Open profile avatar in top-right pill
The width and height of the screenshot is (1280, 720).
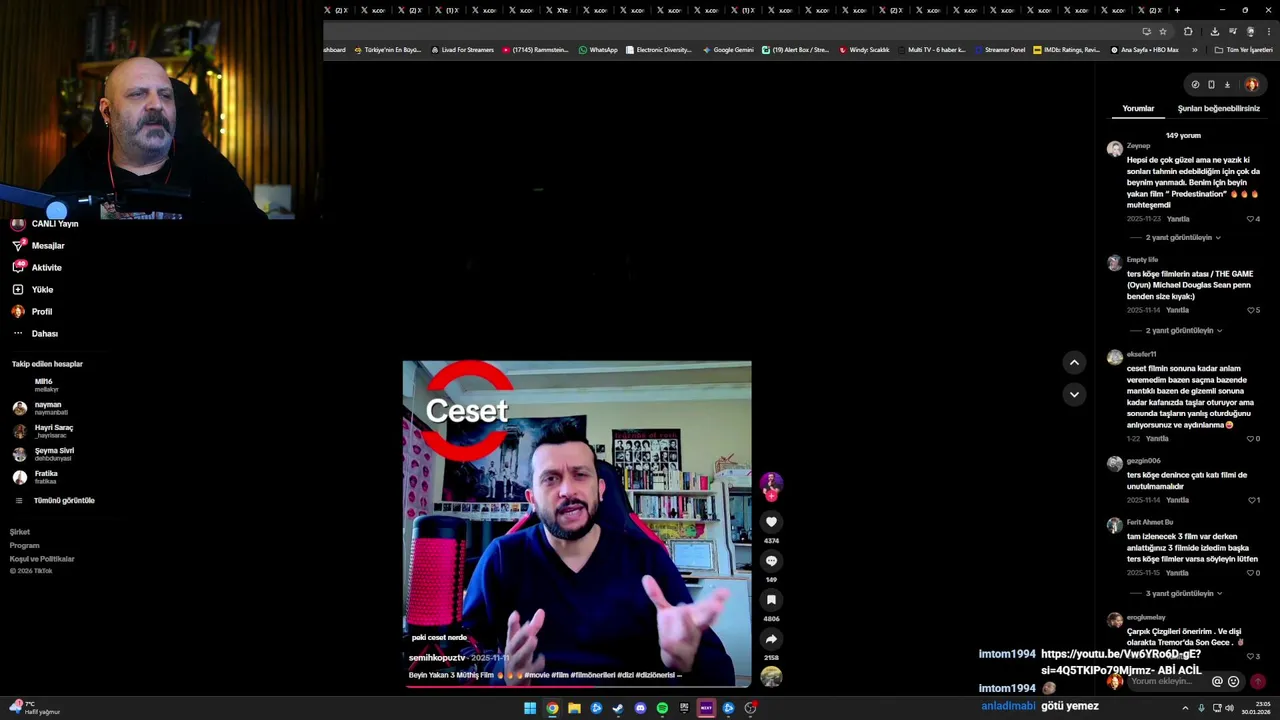click(1251, 85)
